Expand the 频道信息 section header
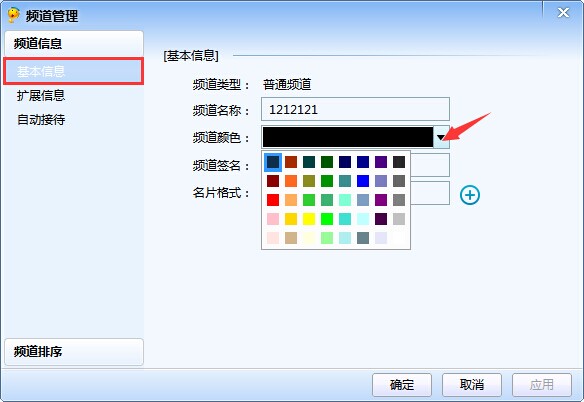This screenshot has width=584, height=402. pos(74,44)
